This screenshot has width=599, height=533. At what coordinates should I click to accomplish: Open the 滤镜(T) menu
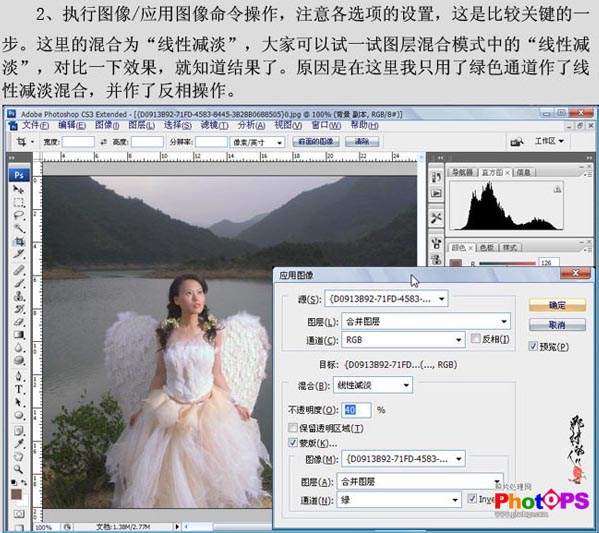(x=214, y=125)
